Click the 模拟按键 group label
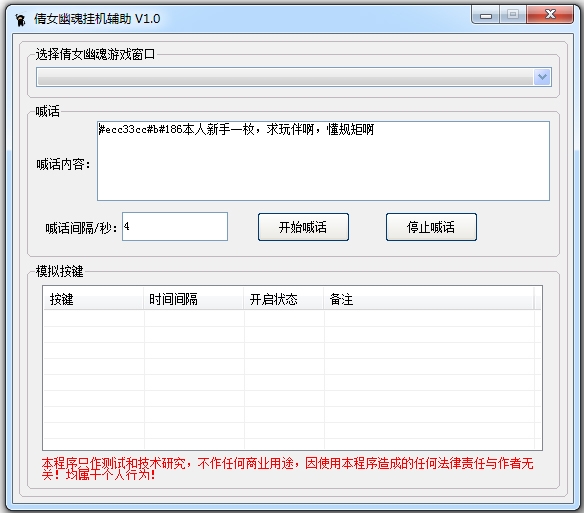 [59, 271]
